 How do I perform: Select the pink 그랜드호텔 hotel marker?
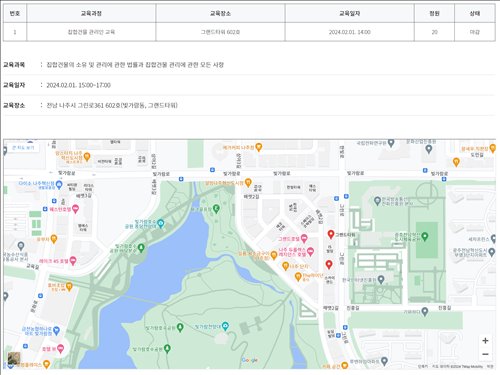tap(304, 239)
